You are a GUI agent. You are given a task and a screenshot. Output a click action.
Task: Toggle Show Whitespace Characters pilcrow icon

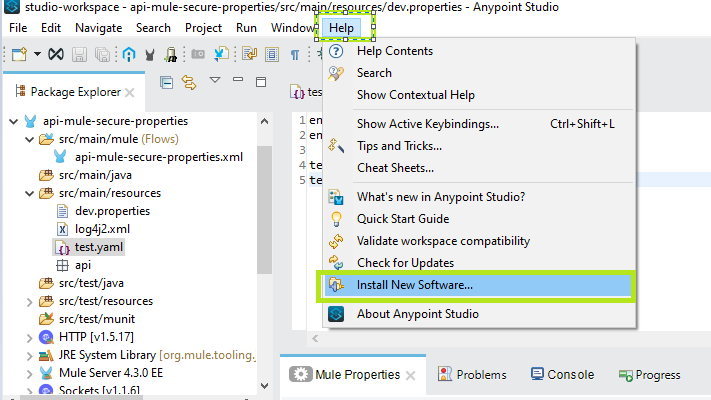click(295, 54)
